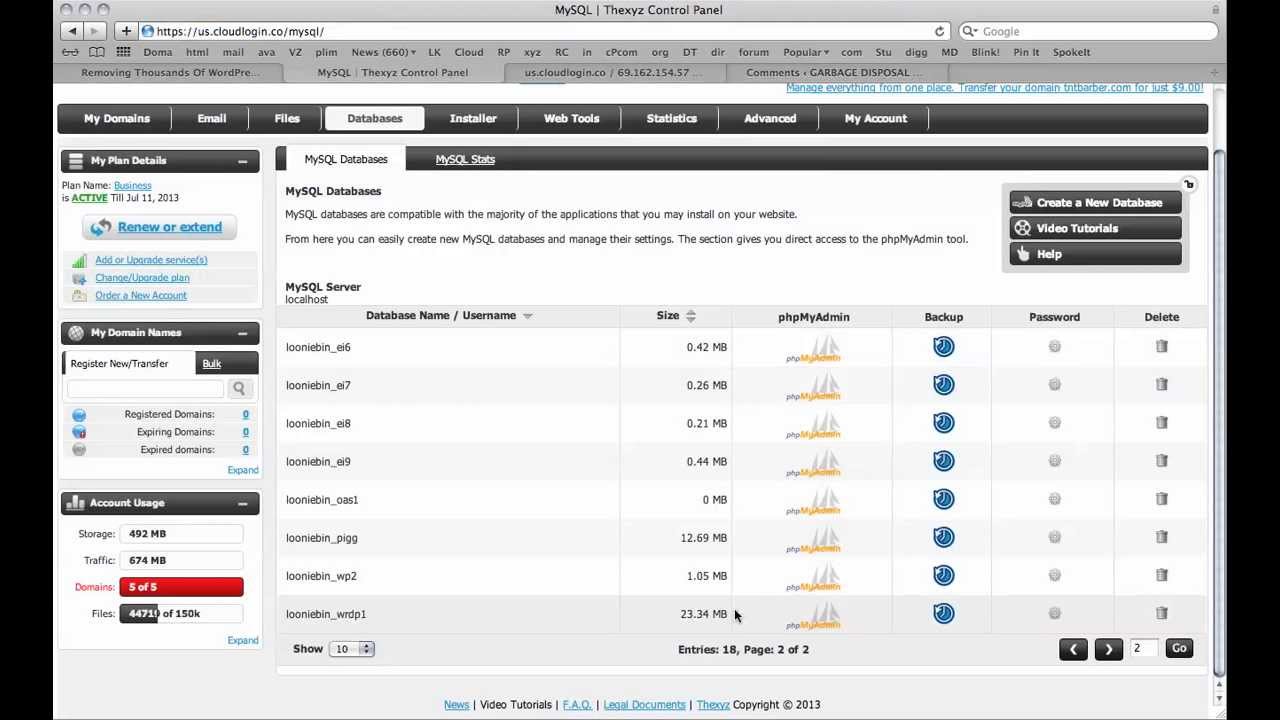Expand the account usage details
1280x720 pixels.
(242, 640)
